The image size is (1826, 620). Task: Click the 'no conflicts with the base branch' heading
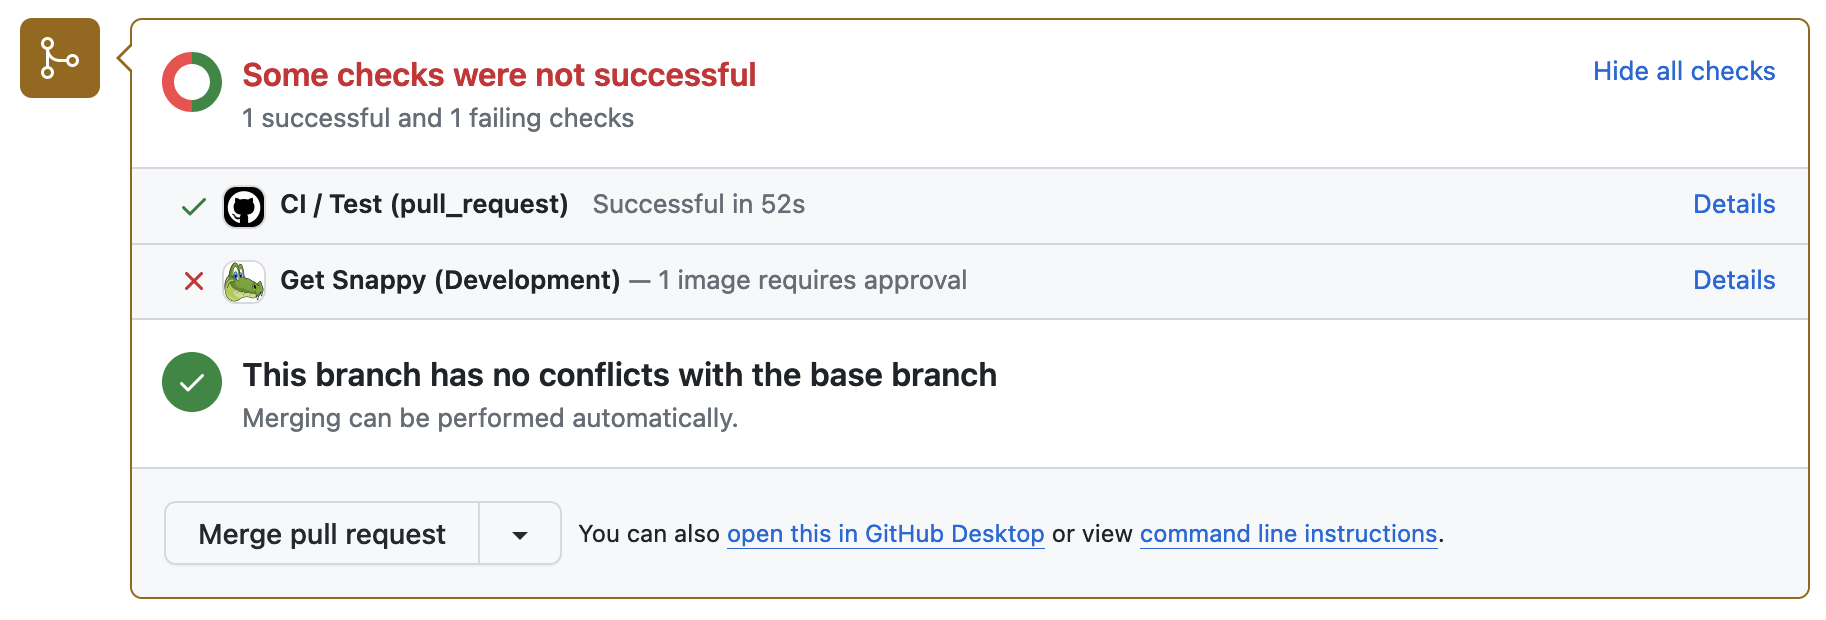click(x=620, y=375)
